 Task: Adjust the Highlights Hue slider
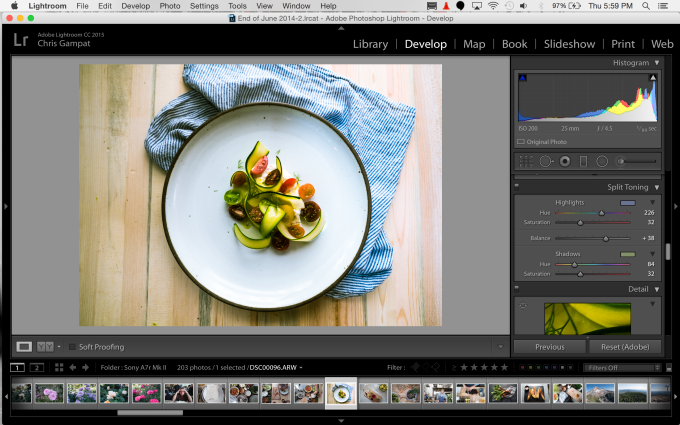(x=602, y=213)
